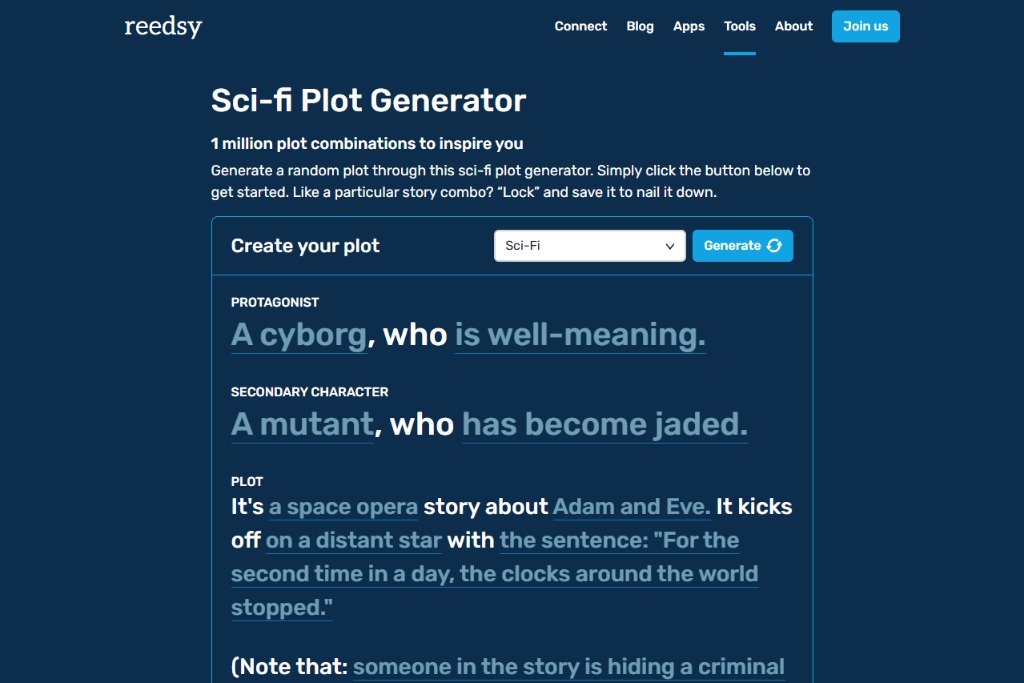
Task: Open the About page
Action: click(x=793, y=26)
